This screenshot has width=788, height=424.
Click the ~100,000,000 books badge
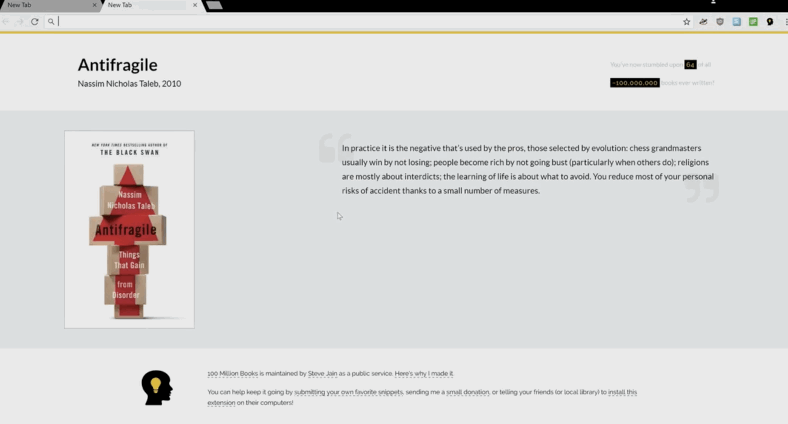[x=635, y=83]
